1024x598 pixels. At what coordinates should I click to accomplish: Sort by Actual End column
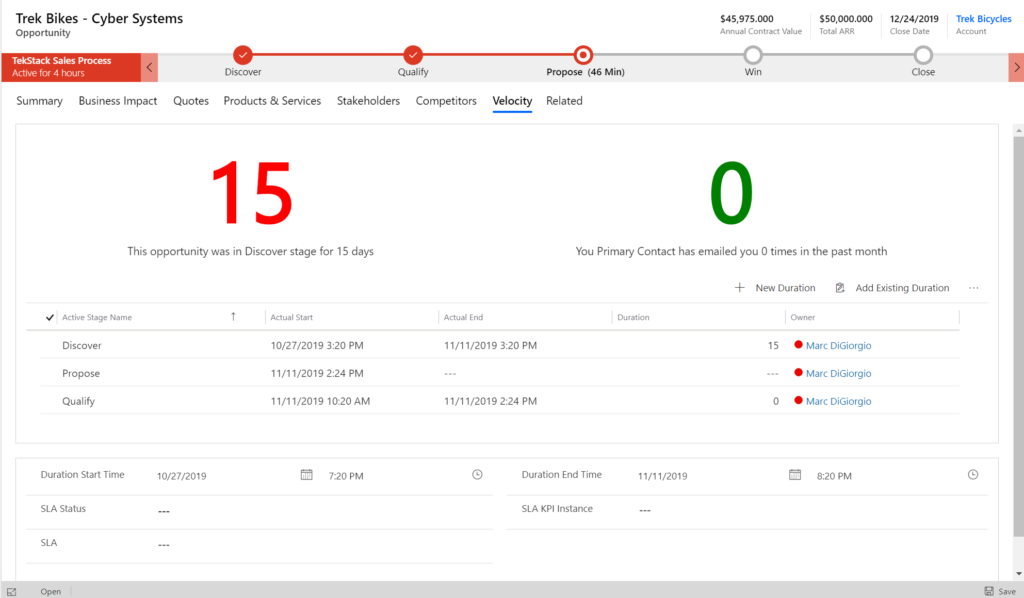point(463,317)
